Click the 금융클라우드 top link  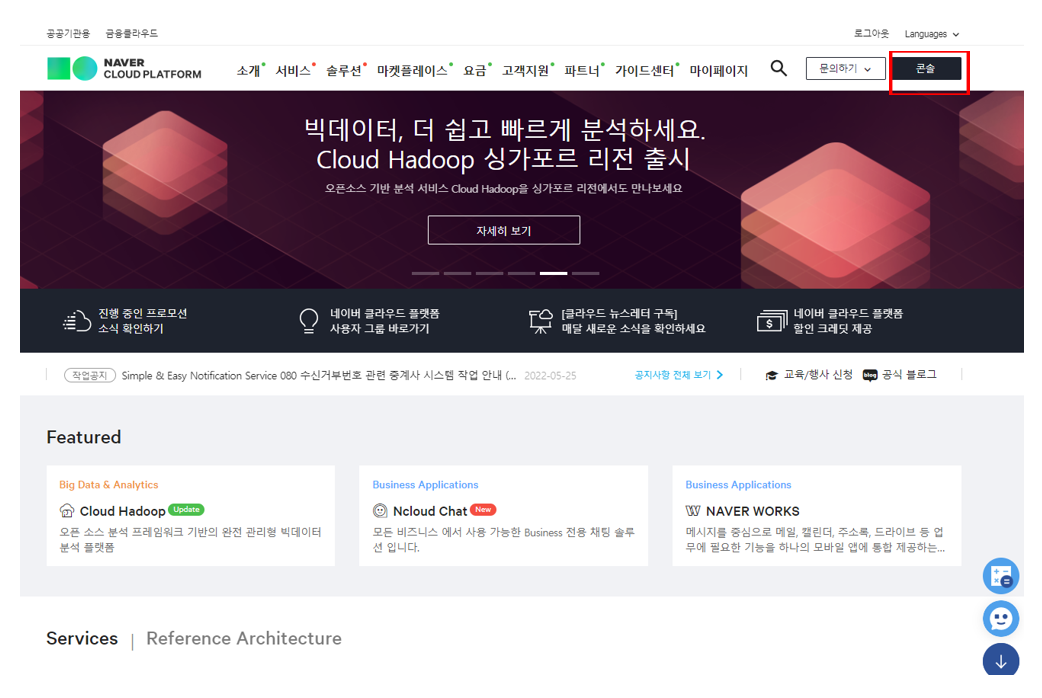click(x=132, y=33)
